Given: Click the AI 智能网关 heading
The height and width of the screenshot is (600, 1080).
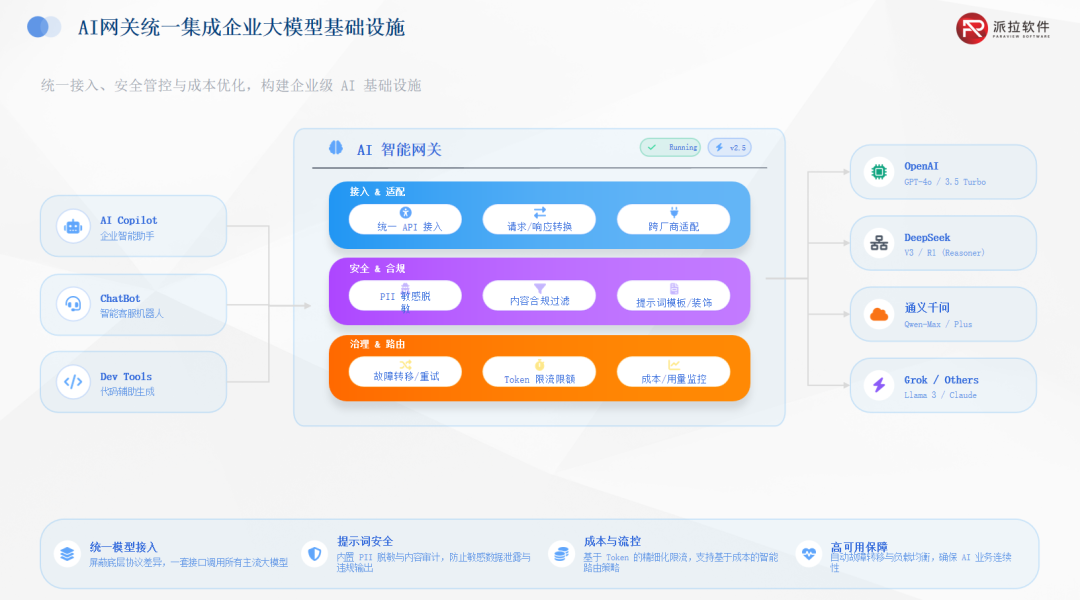Looking at the screenshot, I should pos(399,149).
